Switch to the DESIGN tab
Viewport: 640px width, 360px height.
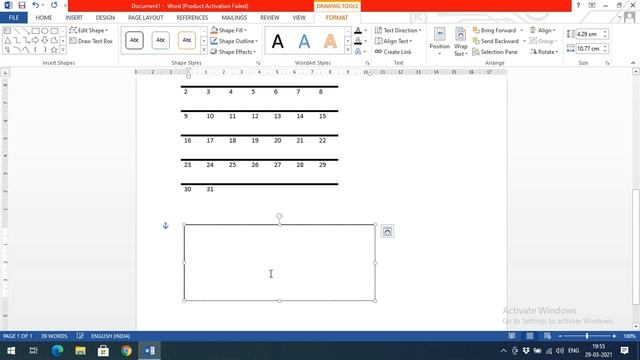tap(105, 18)
